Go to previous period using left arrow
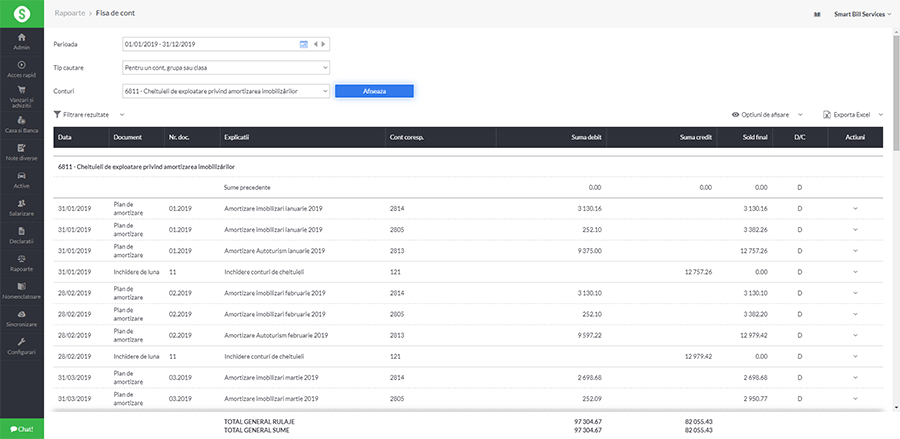 point(316,44)
